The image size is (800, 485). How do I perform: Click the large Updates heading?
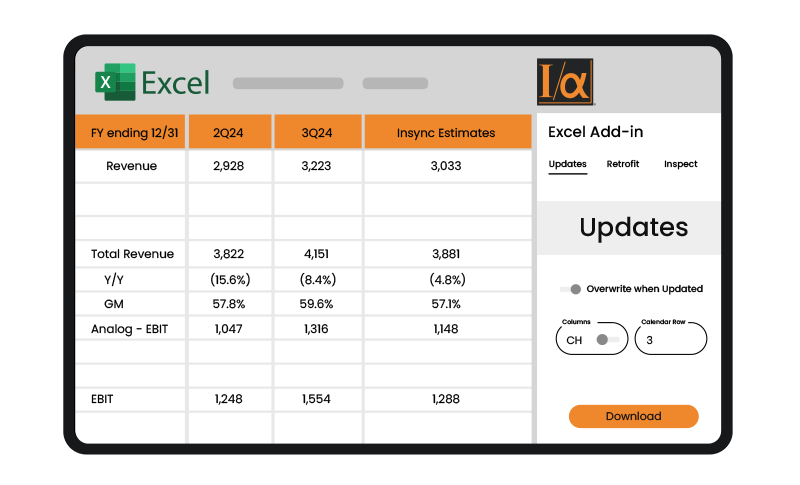point(634,227)
